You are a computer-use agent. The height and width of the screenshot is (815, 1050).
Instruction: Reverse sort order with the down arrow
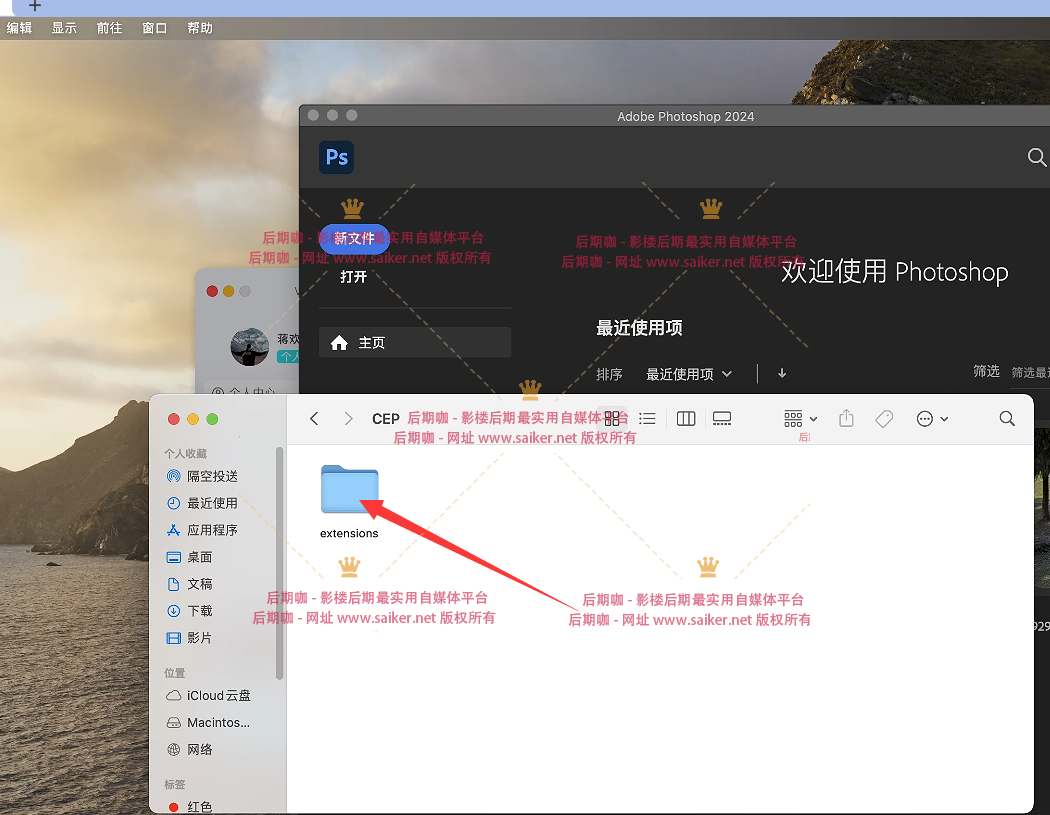point(782,374)
